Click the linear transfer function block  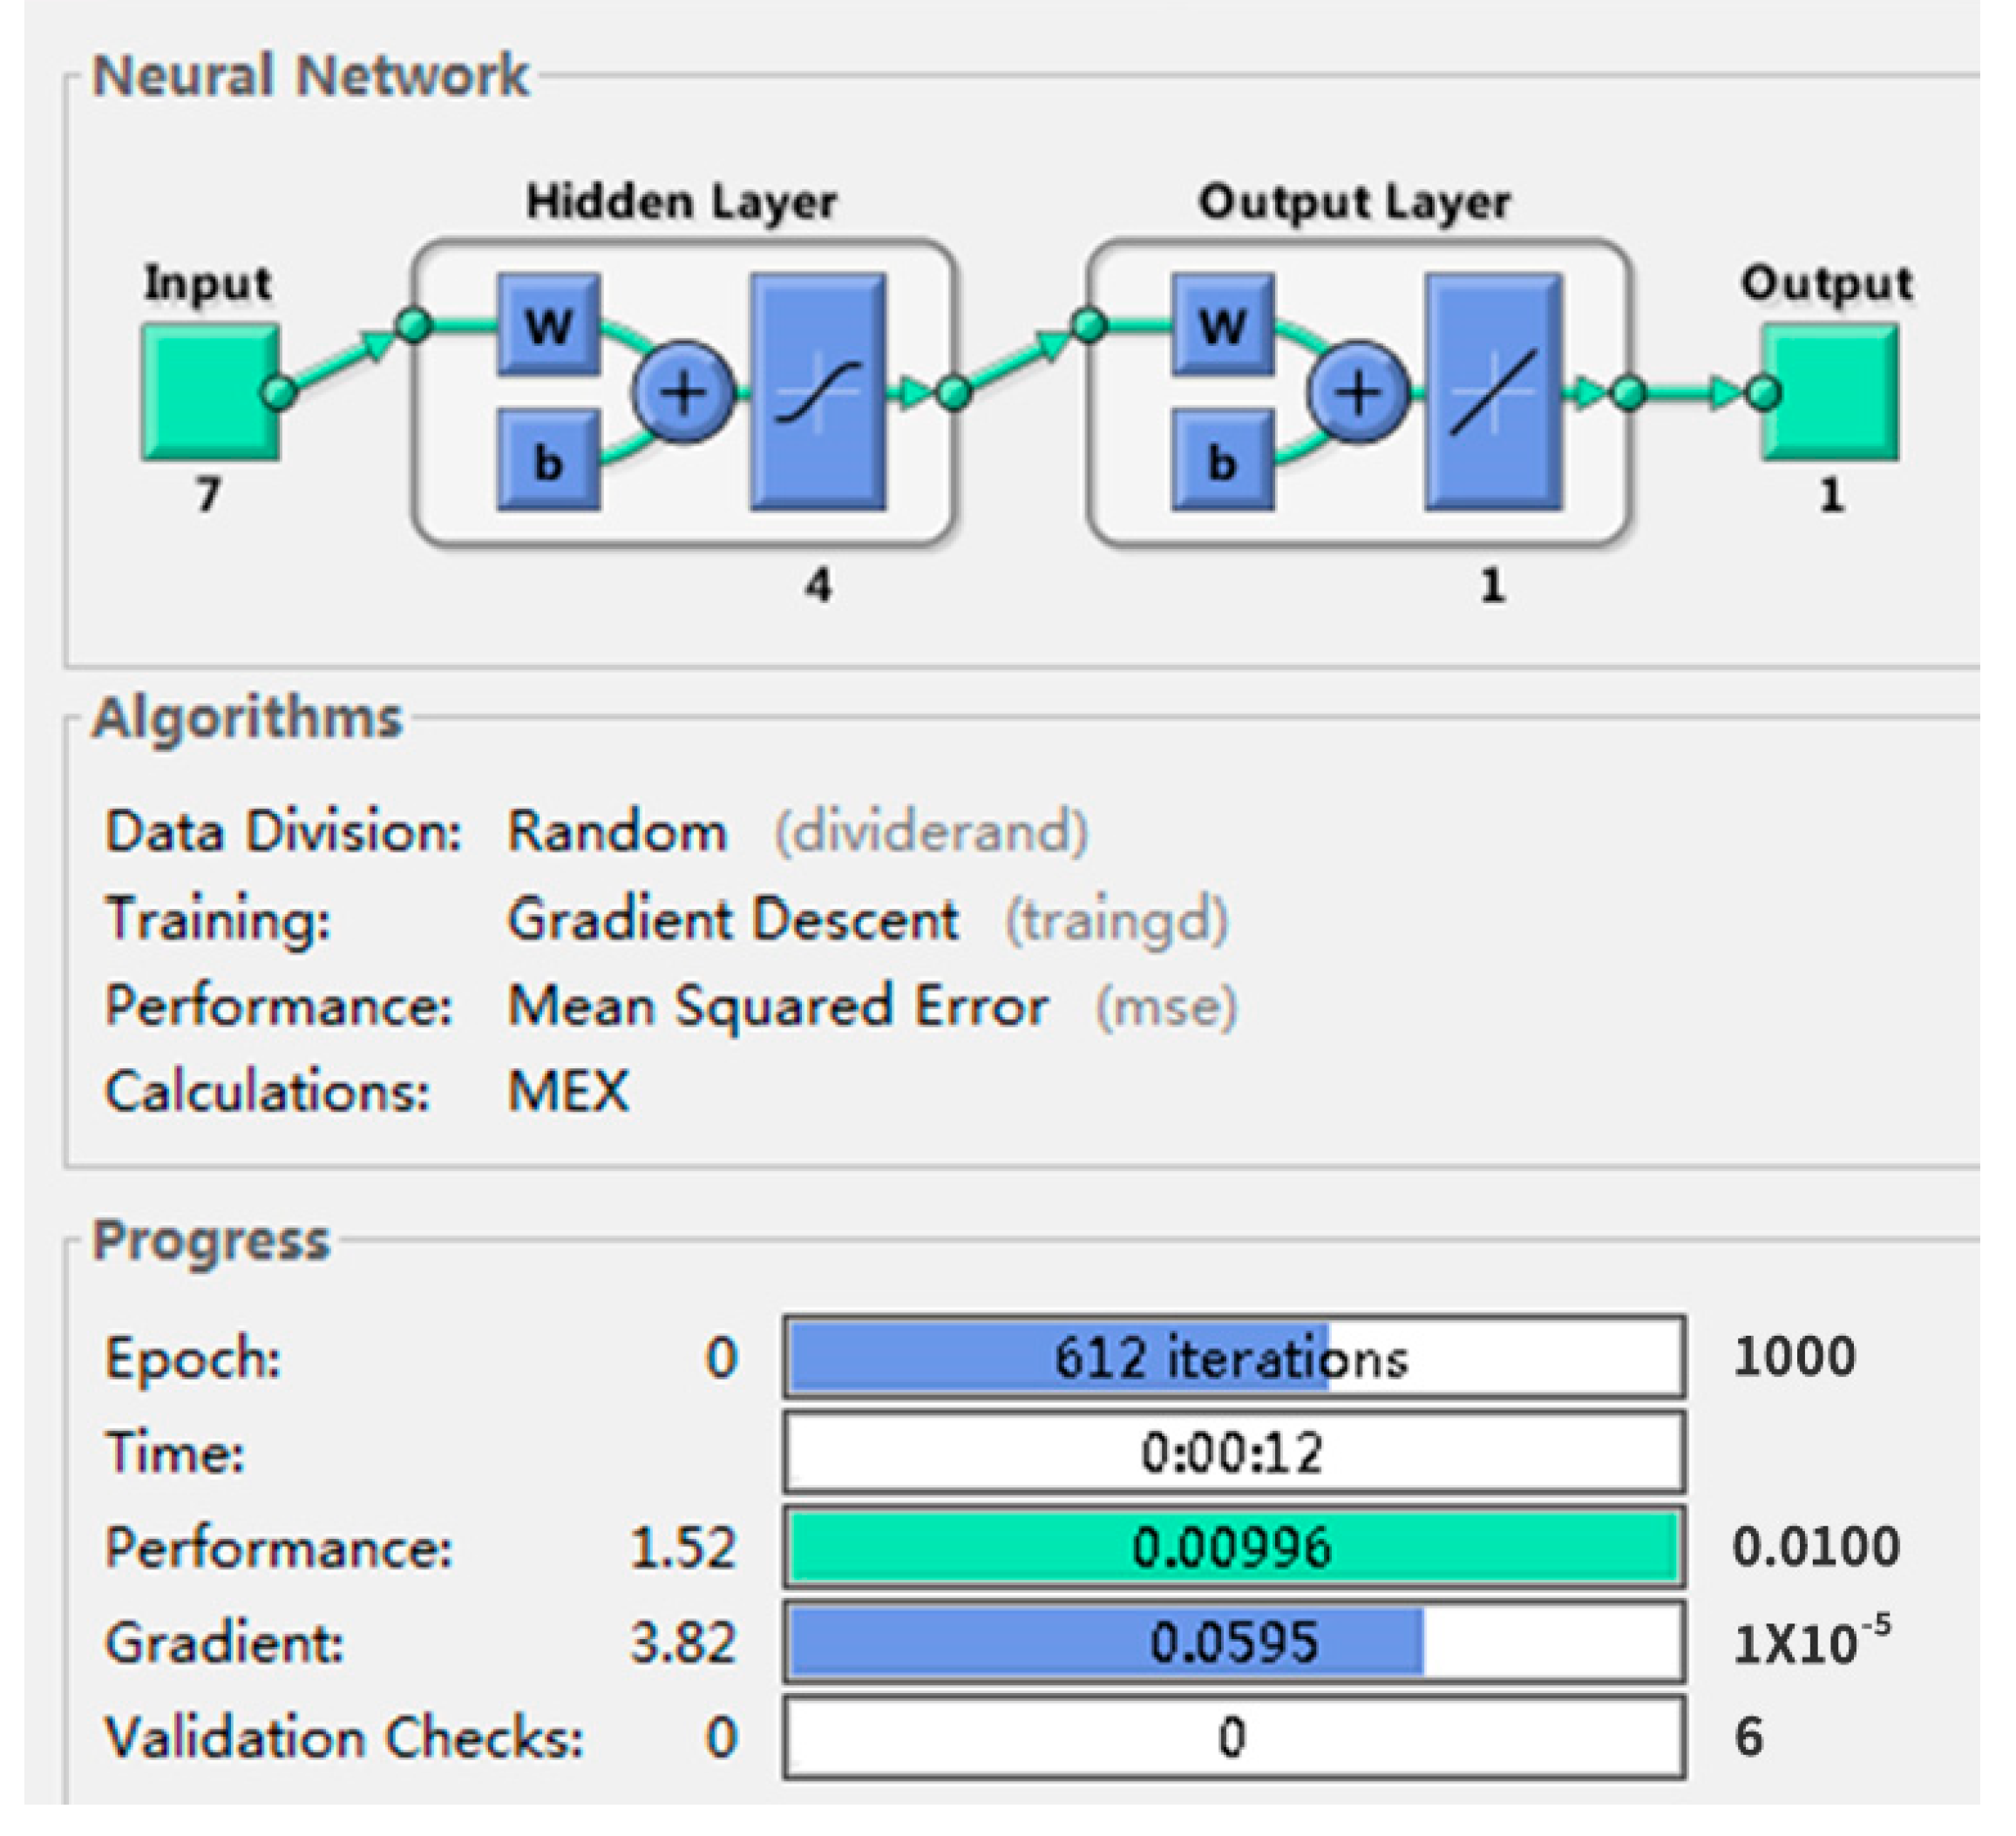point(1492,392)
